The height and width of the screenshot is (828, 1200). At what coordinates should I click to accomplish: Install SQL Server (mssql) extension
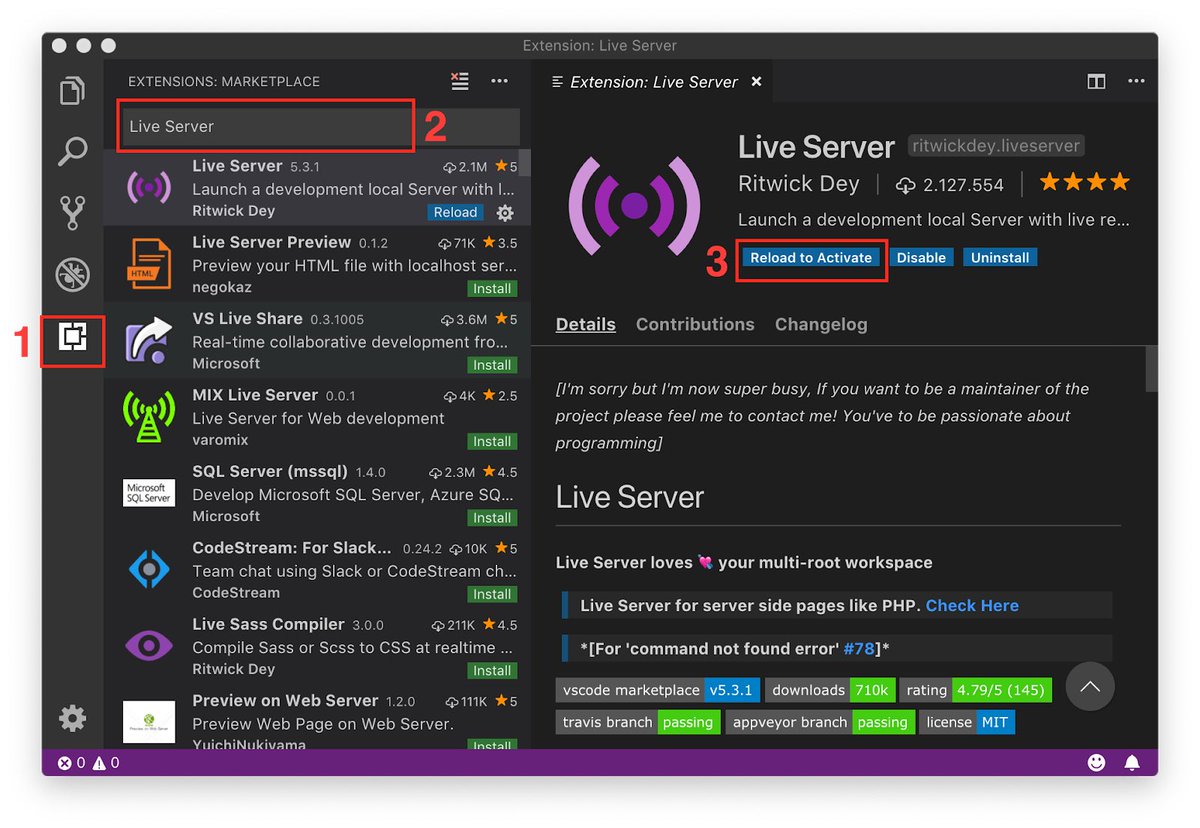(492, 517)
